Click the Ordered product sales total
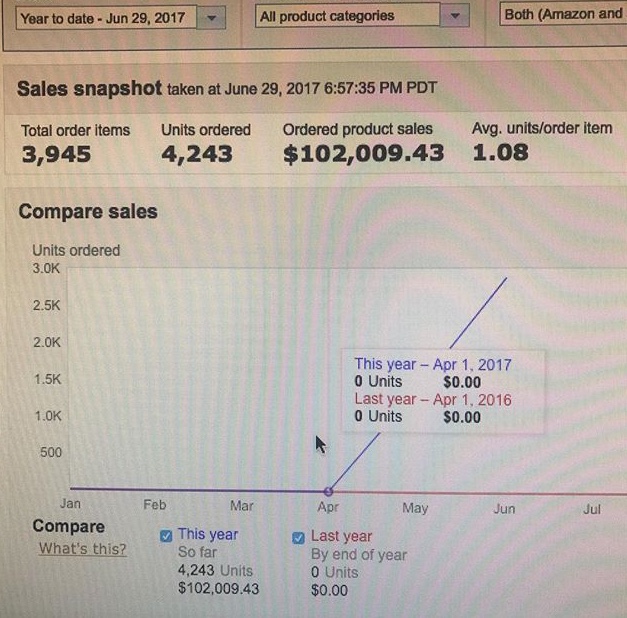This screenshot has width=627, height=618. pos(363,154)
